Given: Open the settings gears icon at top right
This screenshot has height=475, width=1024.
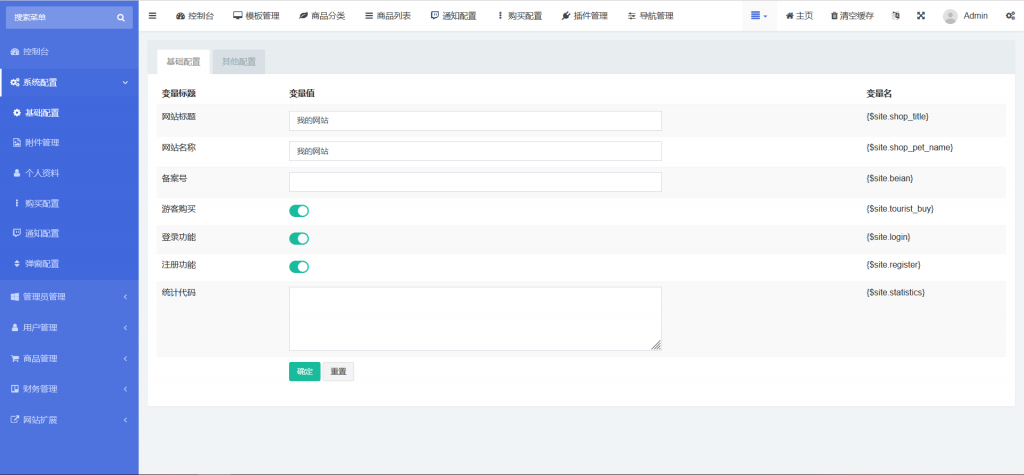Looking at the screenshot, I should (1010, 16).
